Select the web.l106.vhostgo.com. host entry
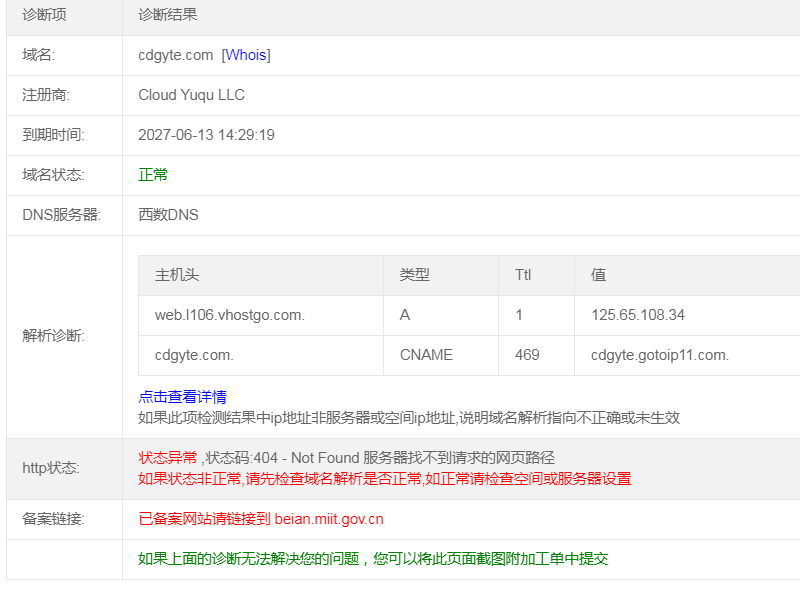The image size is (800, 611). coord(229,315)
